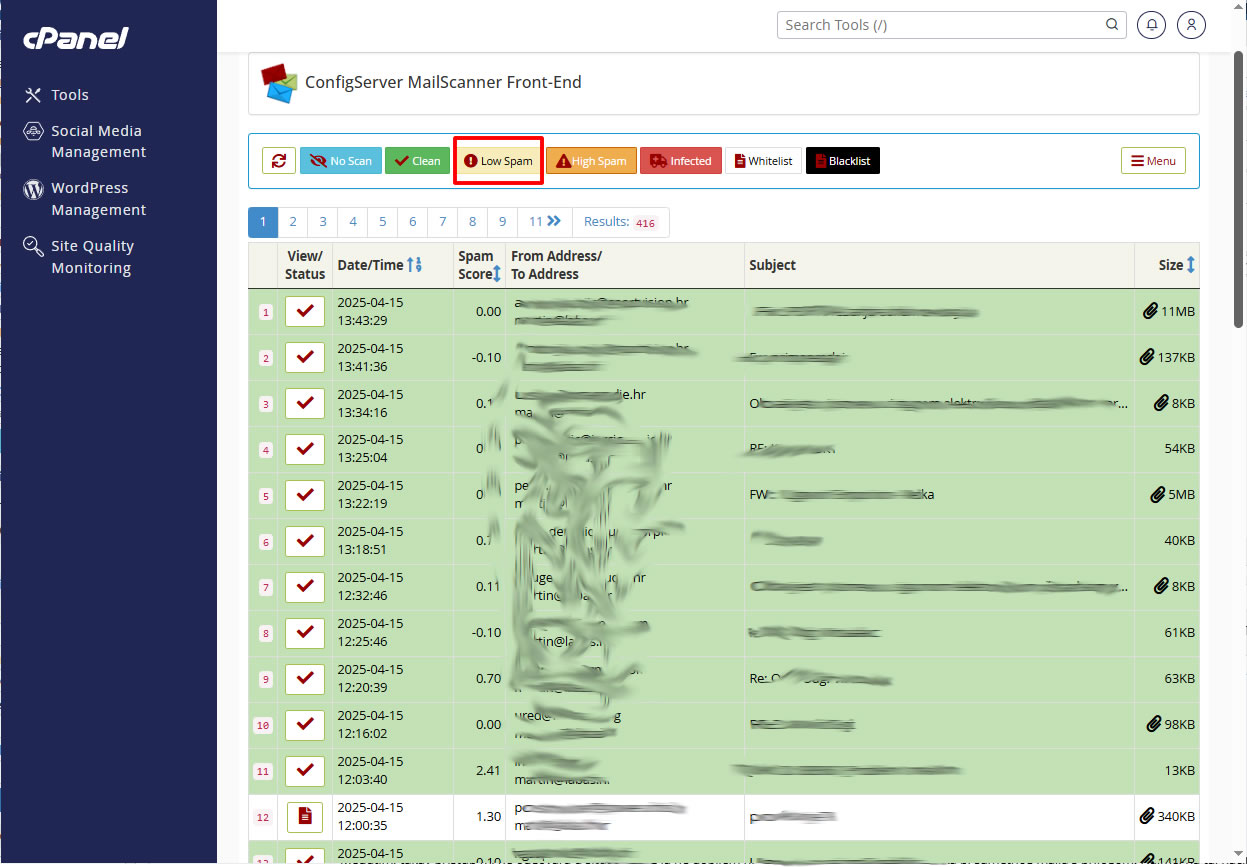Click row number 10 badge
Viewport: 1247px width, 867px height.
(263, 726)
